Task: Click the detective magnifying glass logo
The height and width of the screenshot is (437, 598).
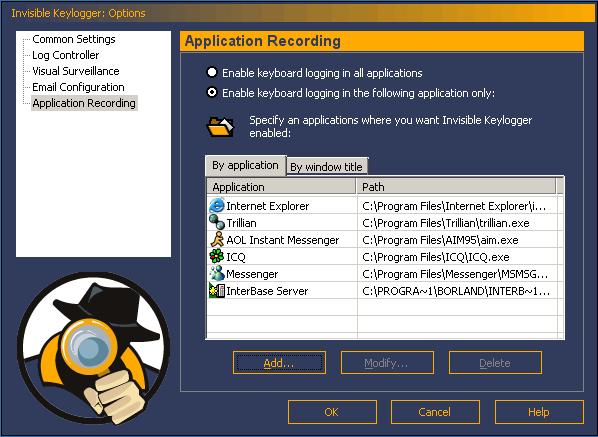Action: pyautogui.click(x=93, y=348)
